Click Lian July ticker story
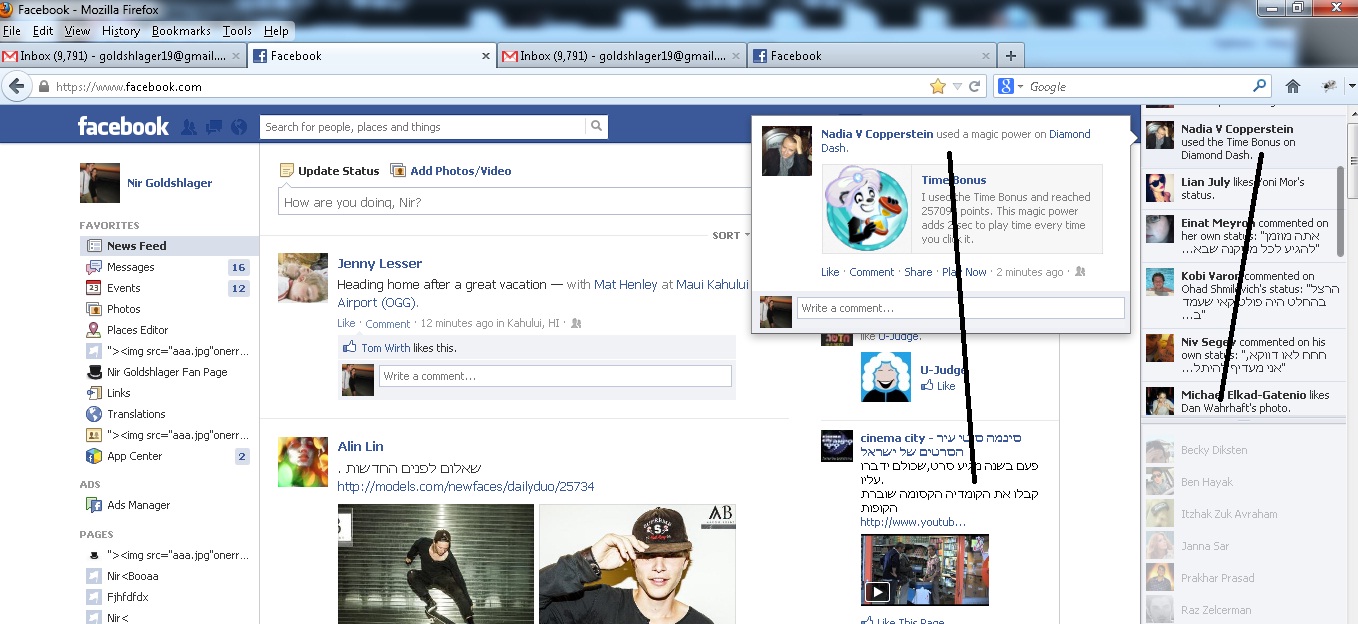1358x624 pixels. pos(1239,188)
